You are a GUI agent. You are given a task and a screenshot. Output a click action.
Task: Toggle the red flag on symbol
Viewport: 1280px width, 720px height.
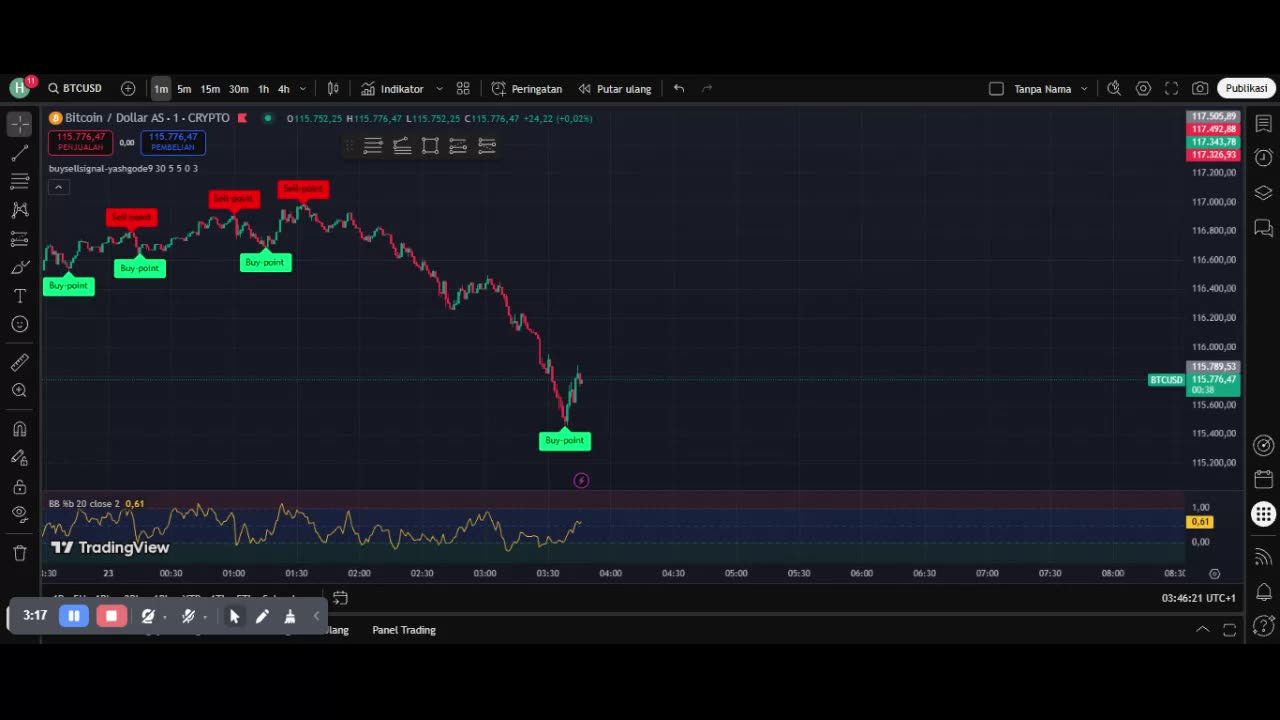243,118
